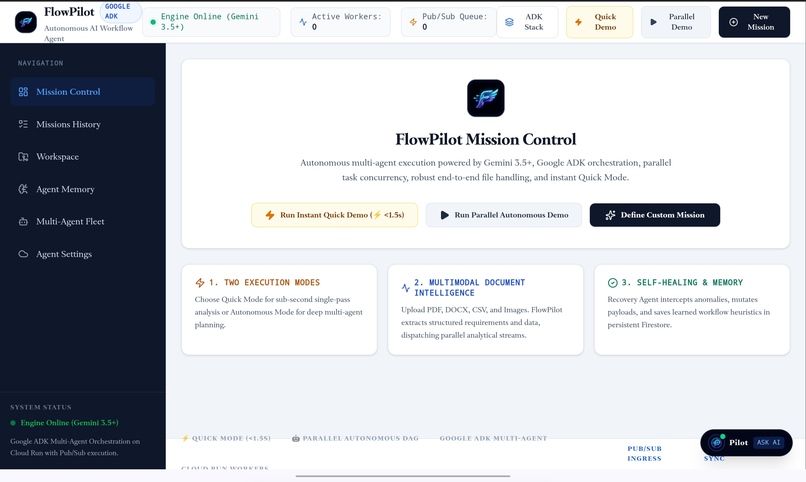Open Mission Control in sidebar
The height and width of the screenshot is (482, 806).
click(x=82, y=91)
